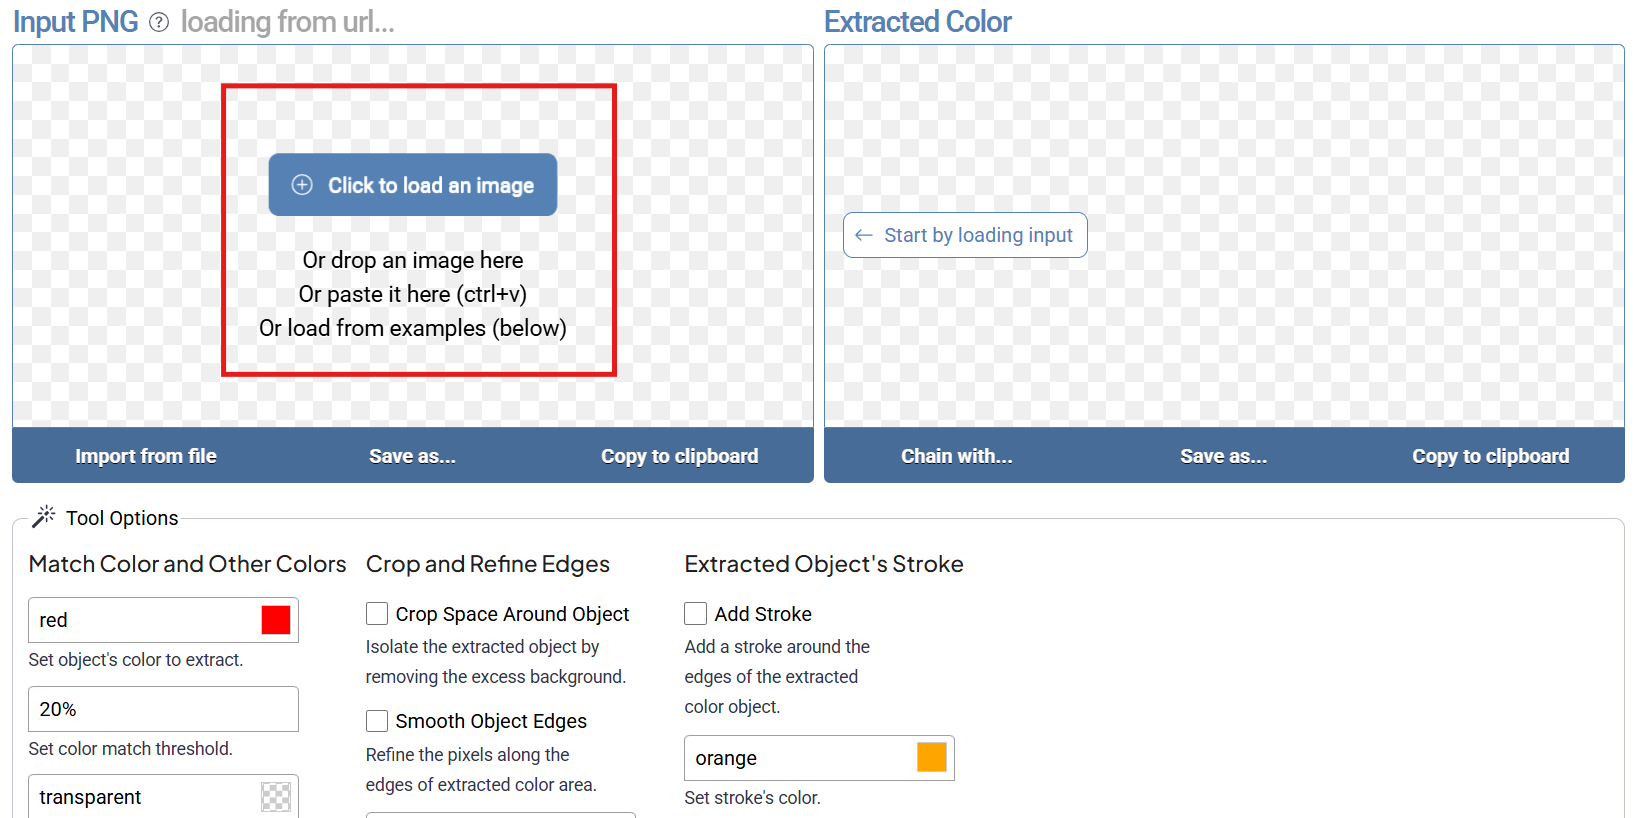Click the Start by loading input button
Image resolution: width=1642 pixels, height=818 pixels.
point(965,235)
